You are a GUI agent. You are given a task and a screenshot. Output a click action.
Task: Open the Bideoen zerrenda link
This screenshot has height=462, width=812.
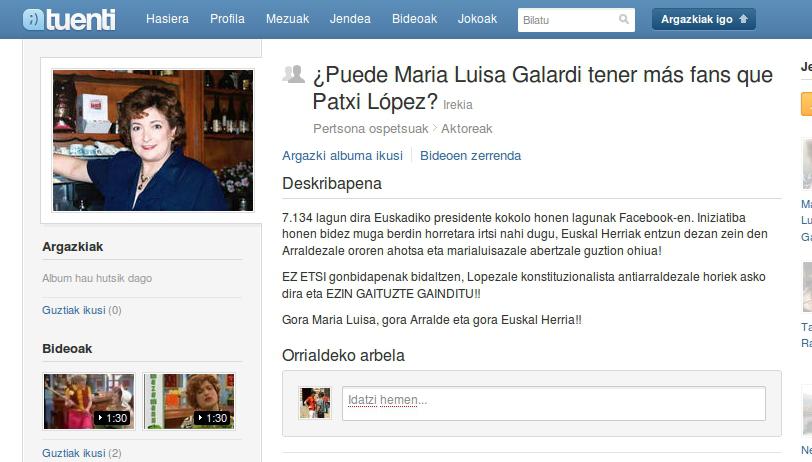tap(470, 155)
